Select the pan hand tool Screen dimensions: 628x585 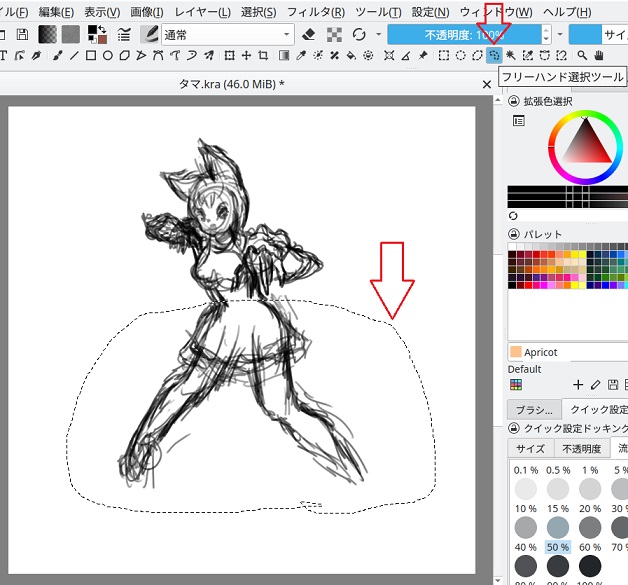599,55
